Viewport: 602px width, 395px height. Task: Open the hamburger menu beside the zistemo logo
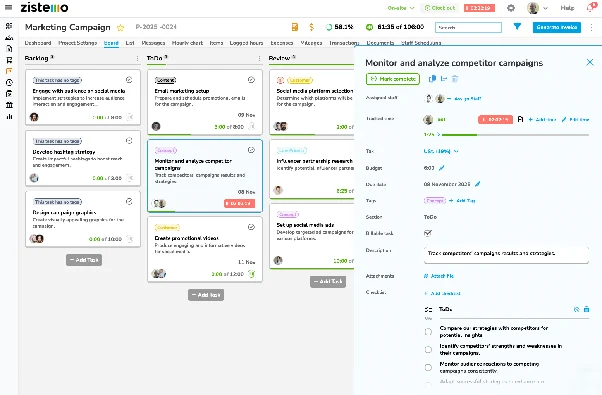(x=8, y=7)
